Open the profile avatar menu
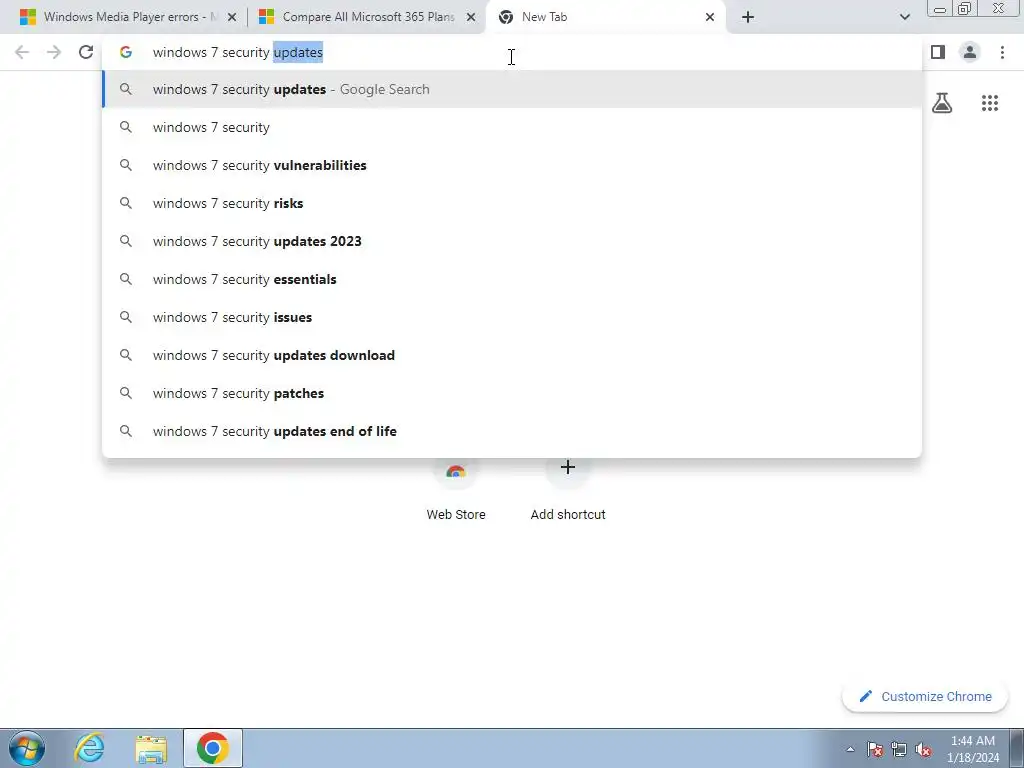The image size is (1024, 768). [970, 52]
